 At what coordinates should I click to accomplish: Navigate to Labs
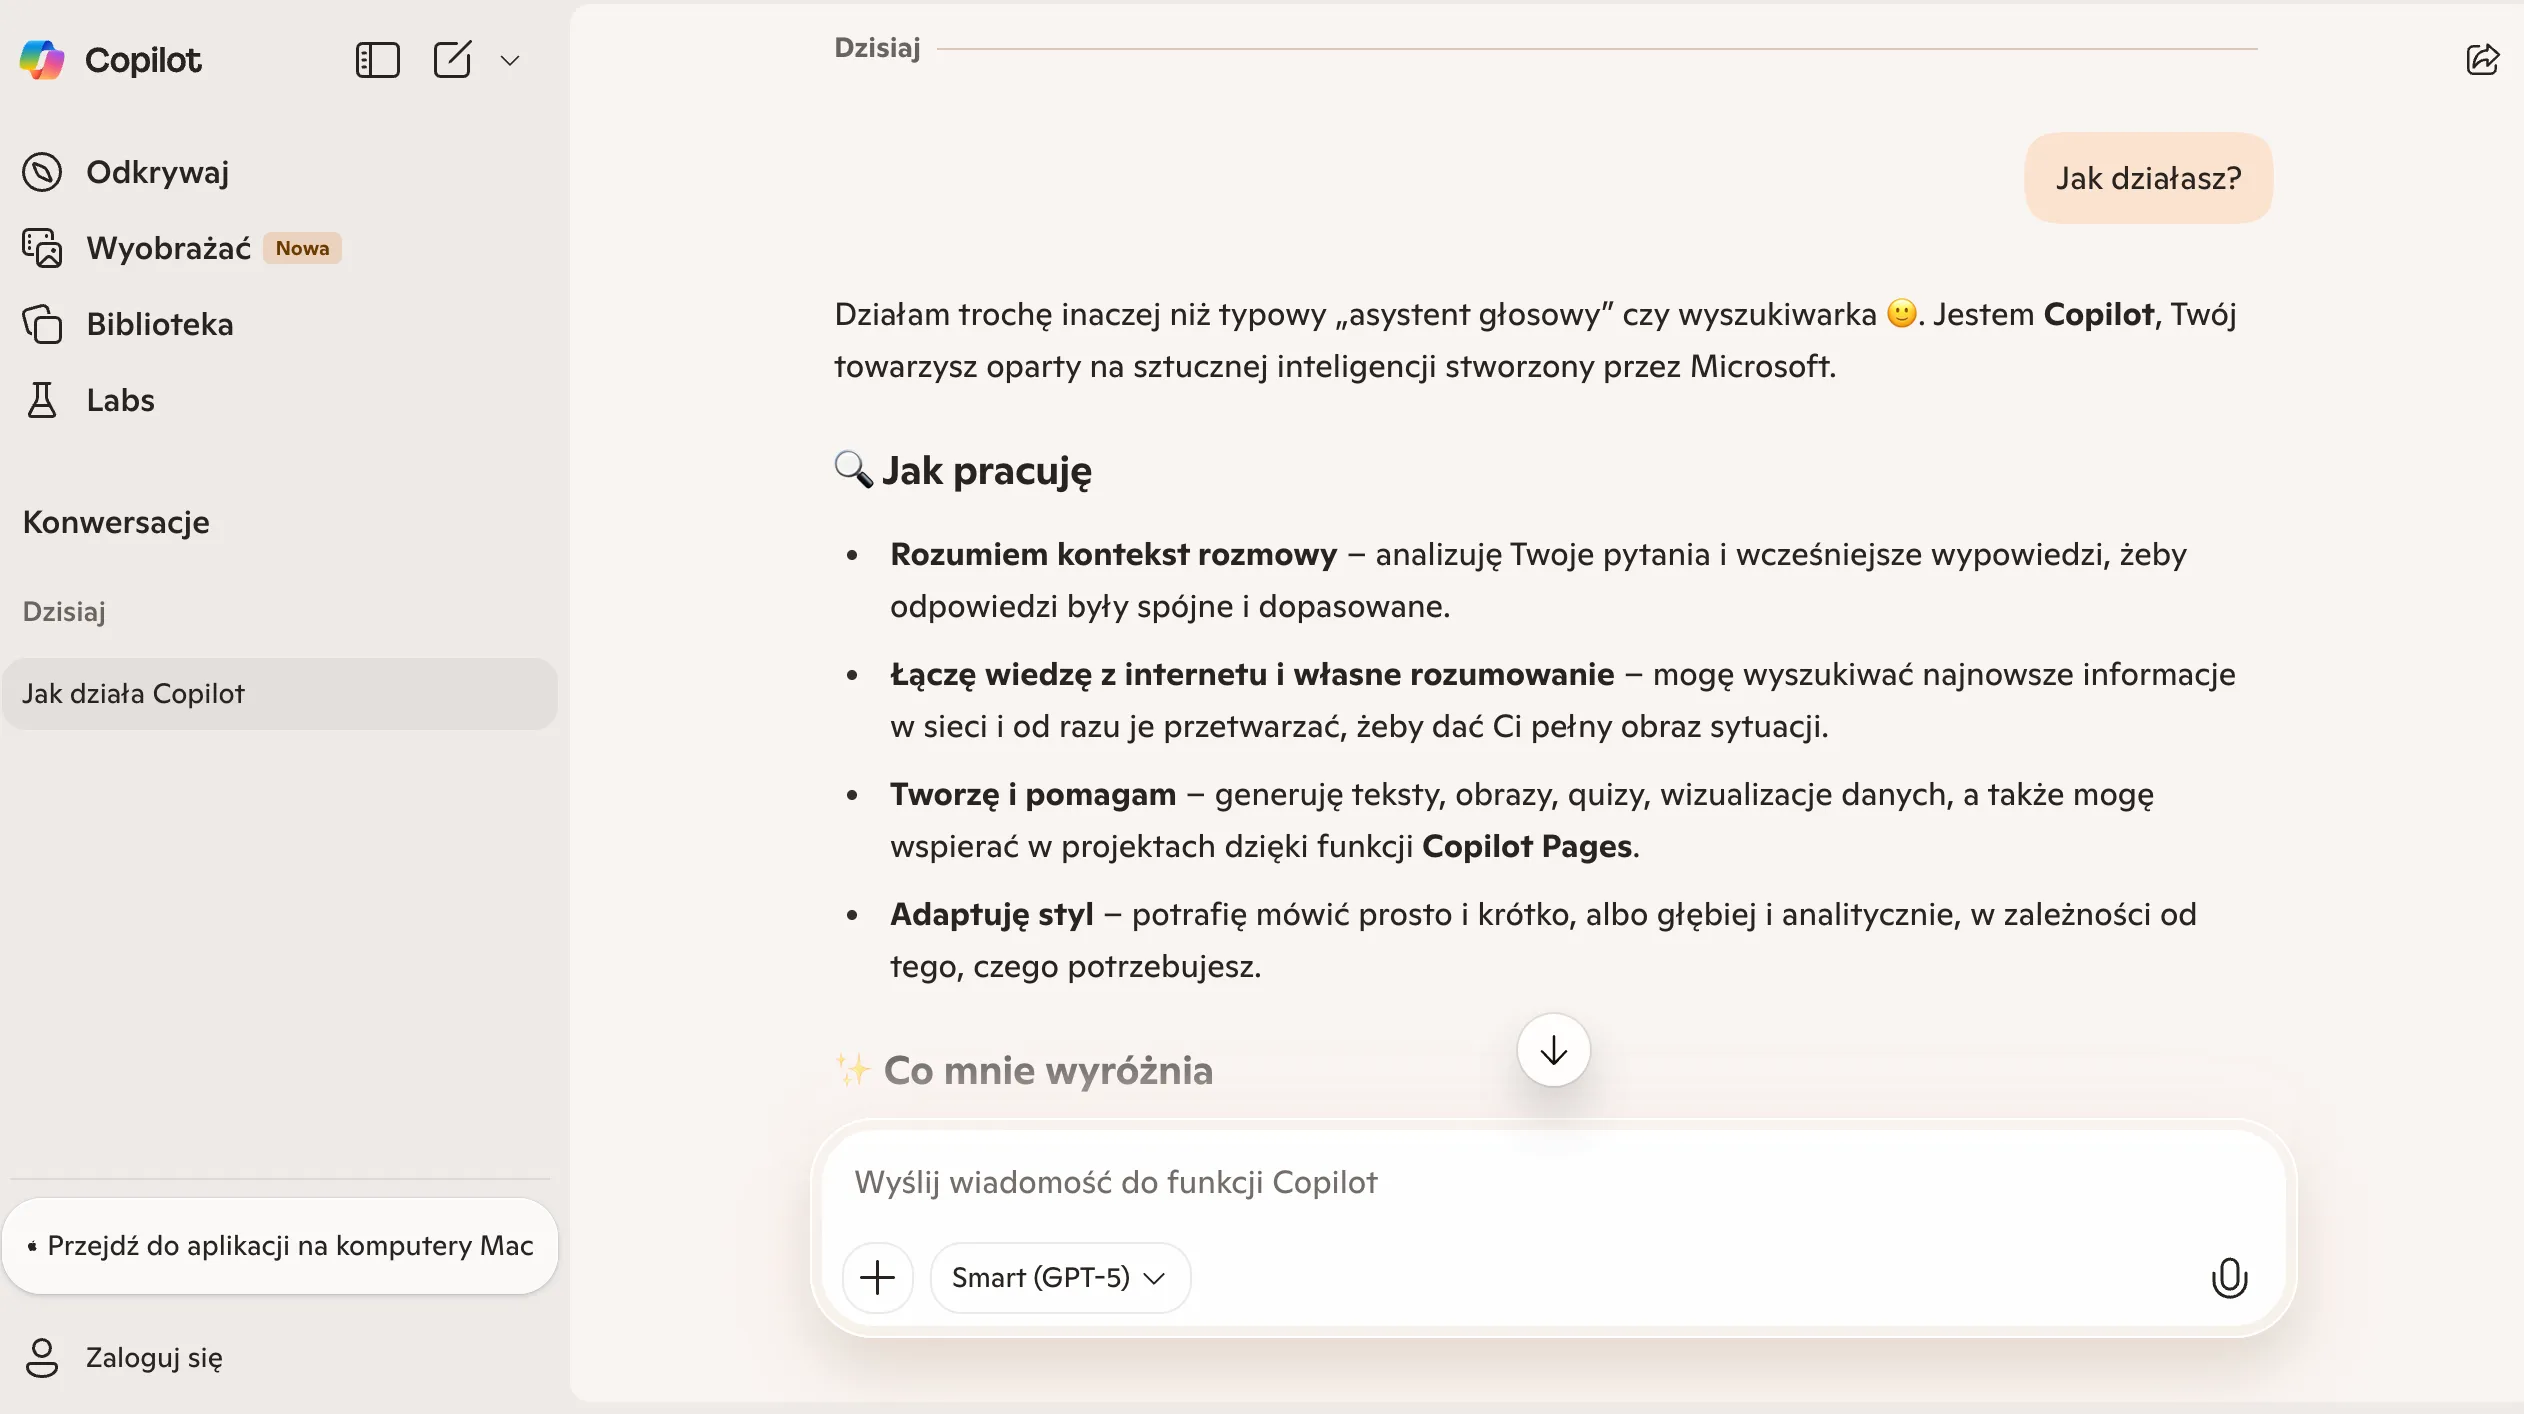point(120,400)
